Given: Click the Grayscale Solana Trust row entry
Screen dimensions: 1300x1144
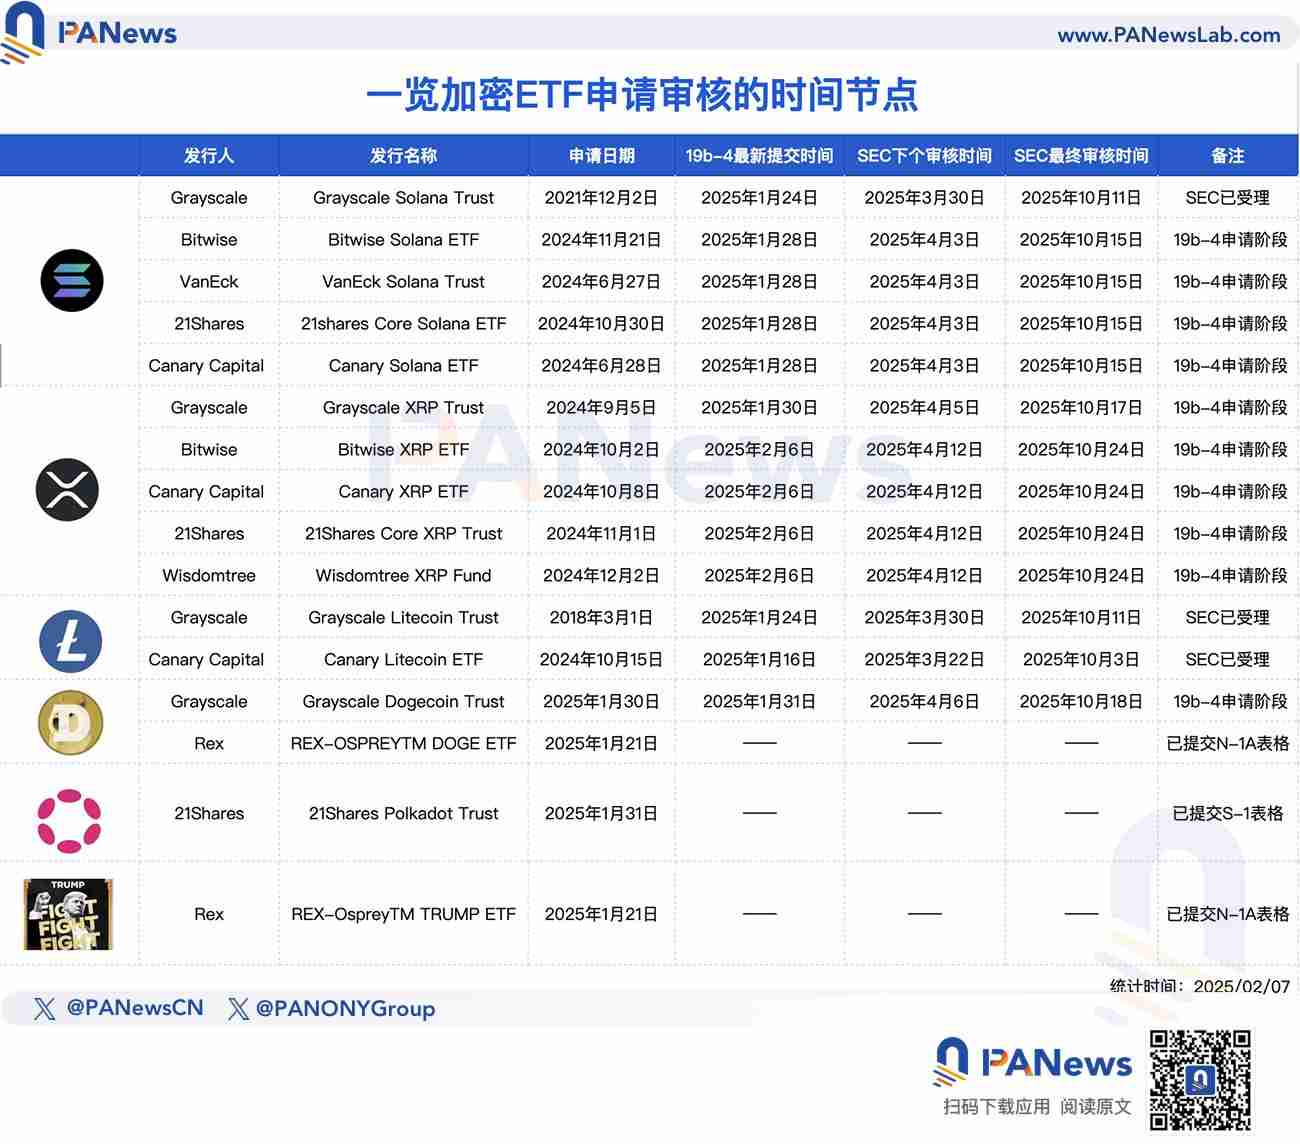Looking at the screenshot, I should click(403, 198).
